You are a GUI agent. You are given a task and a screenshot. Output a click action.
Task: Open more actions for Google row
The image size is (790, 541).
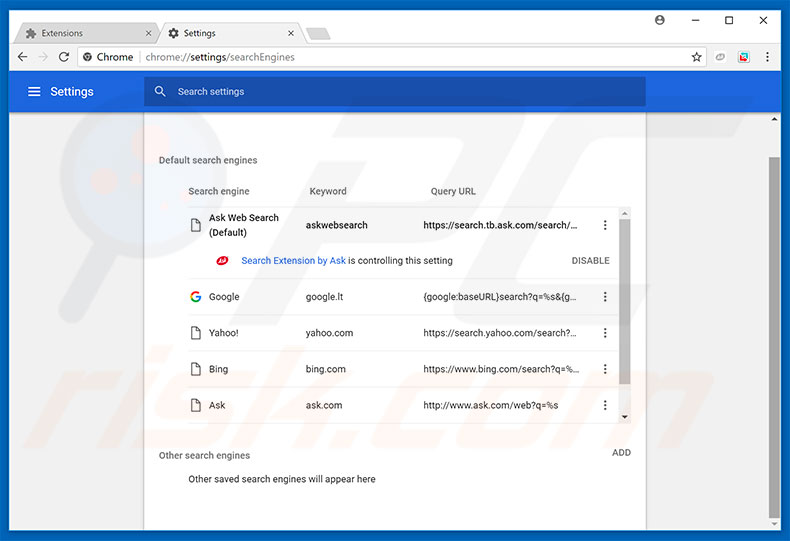(x=605, y=297)
